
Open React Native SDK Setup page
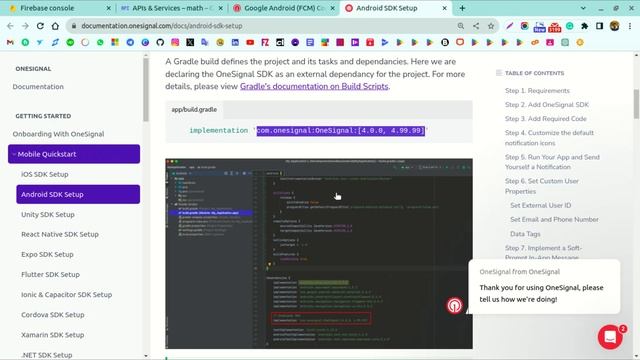pos(60,234)
